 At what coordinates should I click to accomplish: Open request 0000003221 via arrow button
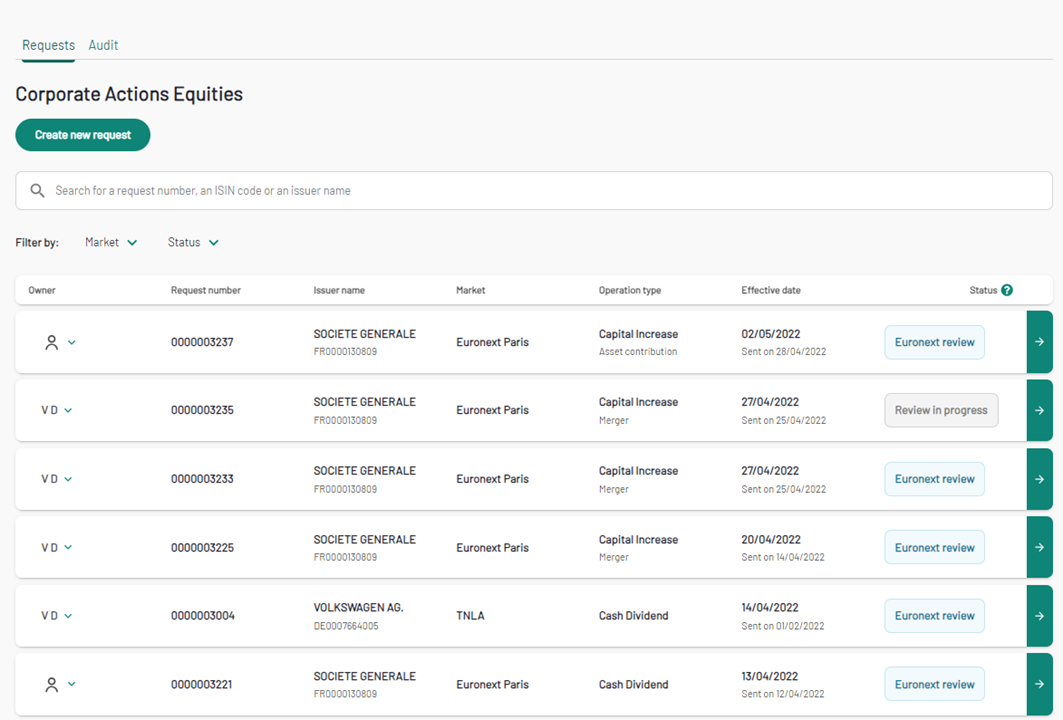[1039, 684]
